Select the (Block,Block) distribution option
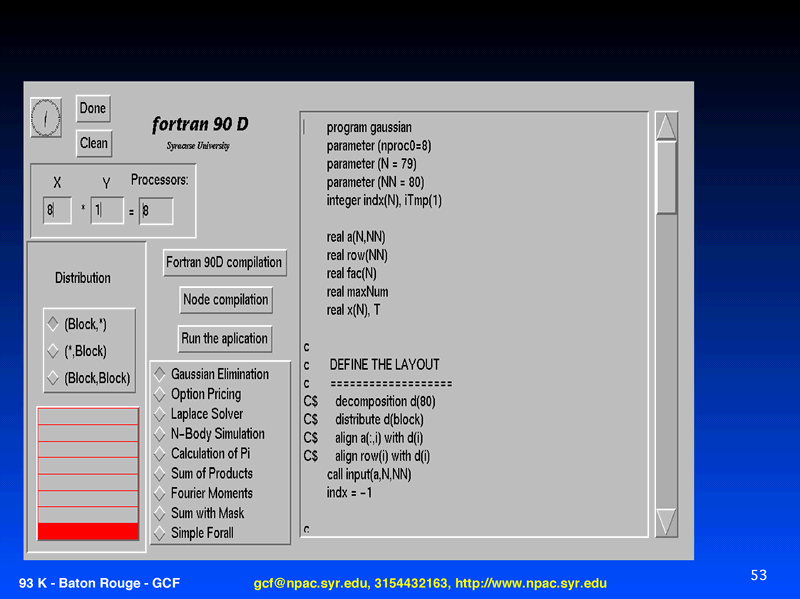800x599 pixels. click(x=89, y=378)
